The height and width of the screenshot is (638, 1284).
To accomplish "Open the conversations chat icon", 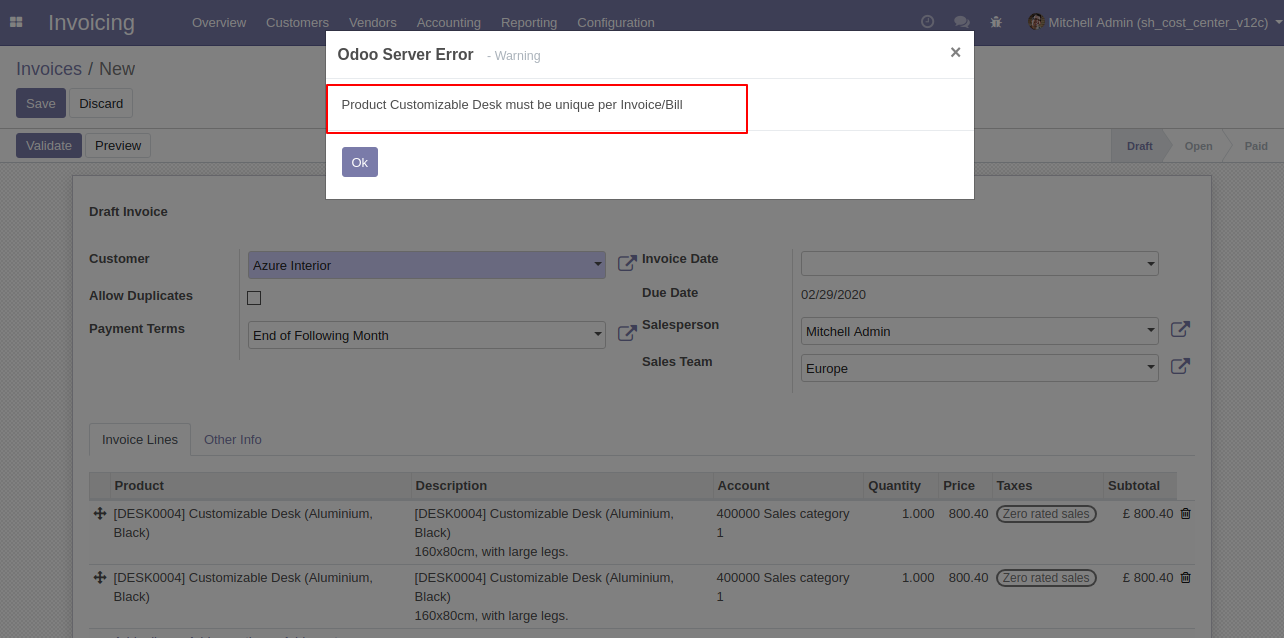I will click(961, 22).
